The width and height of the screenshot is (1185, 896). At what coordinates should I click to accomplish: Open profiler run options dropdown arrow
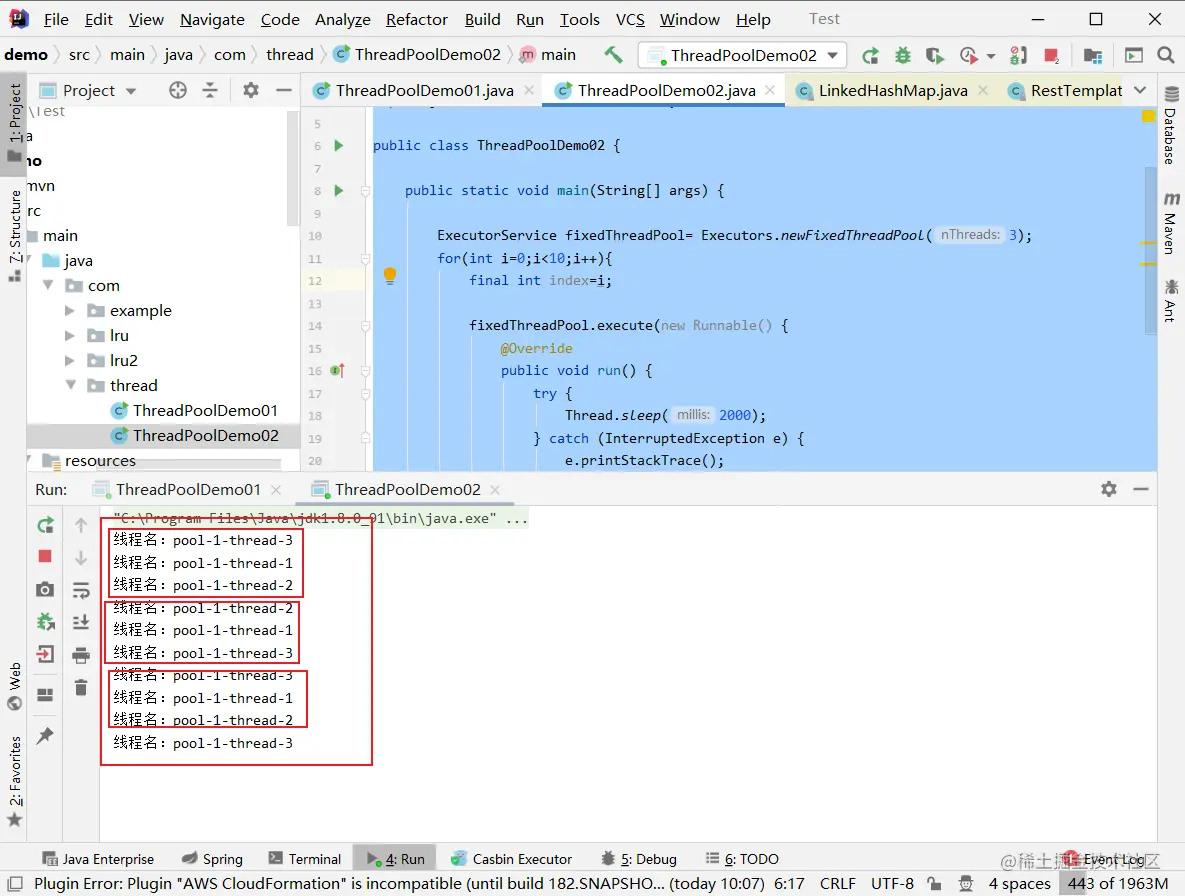(991, 56)
